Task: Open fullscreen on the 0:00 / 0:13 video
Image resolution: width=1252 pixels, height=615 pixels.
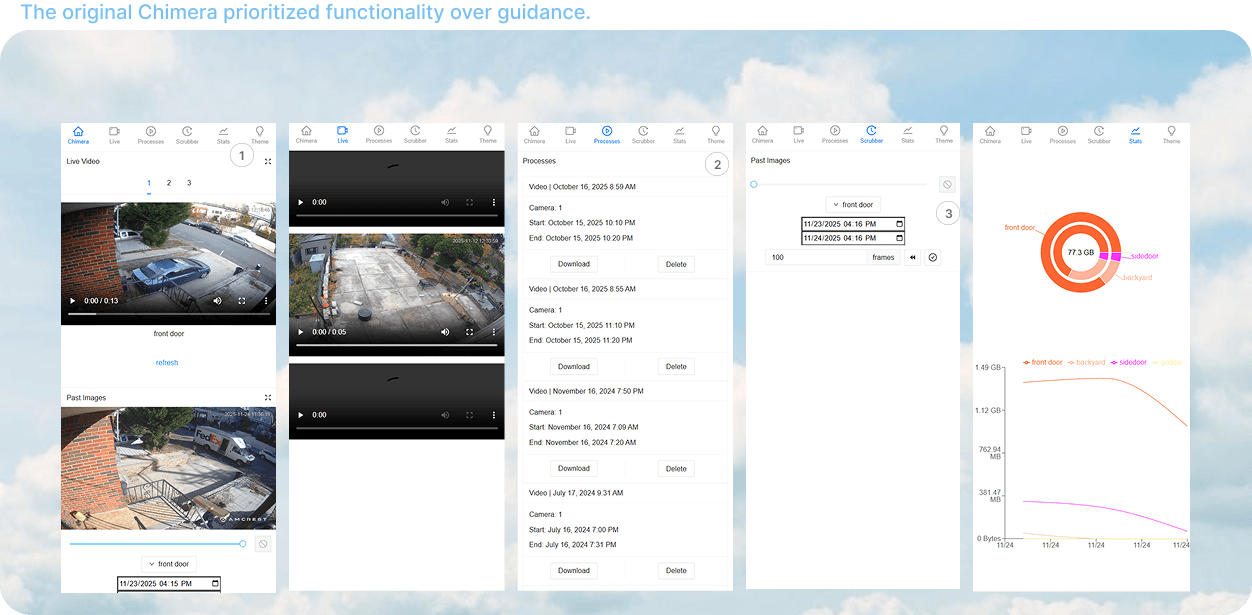Action: 241,300
